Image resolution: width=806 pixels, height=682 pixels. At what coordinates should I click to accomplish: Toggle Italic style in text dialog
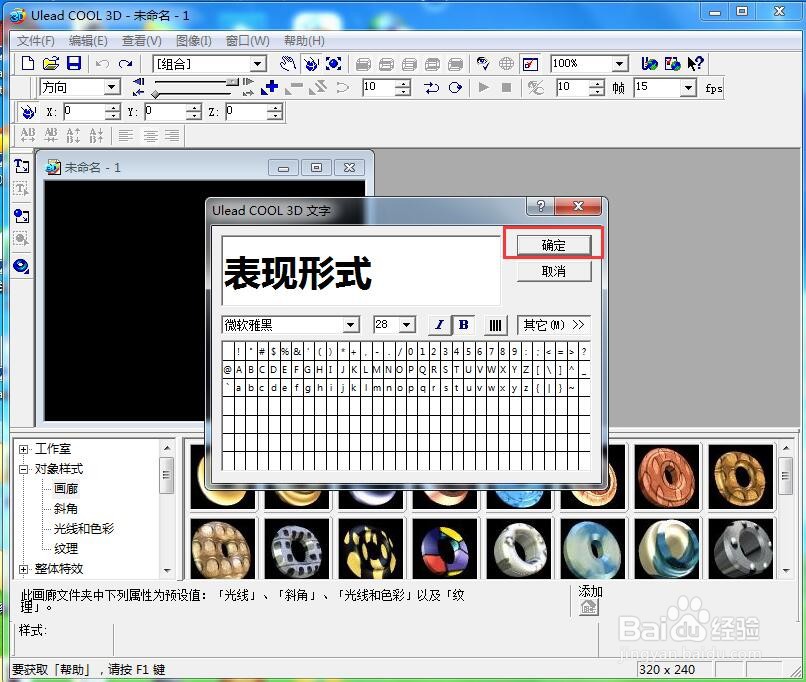pos(439,325)
